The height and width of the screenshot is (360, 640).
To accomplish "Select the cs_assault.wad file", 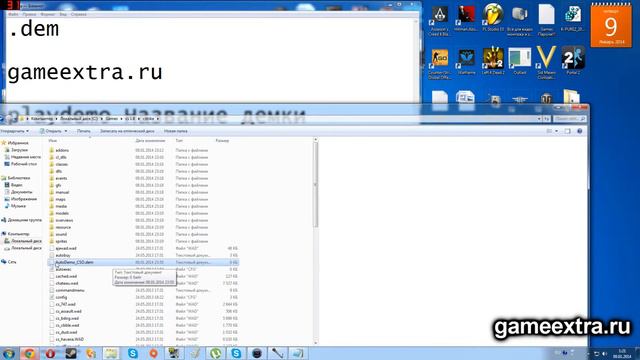I will 69,311.
